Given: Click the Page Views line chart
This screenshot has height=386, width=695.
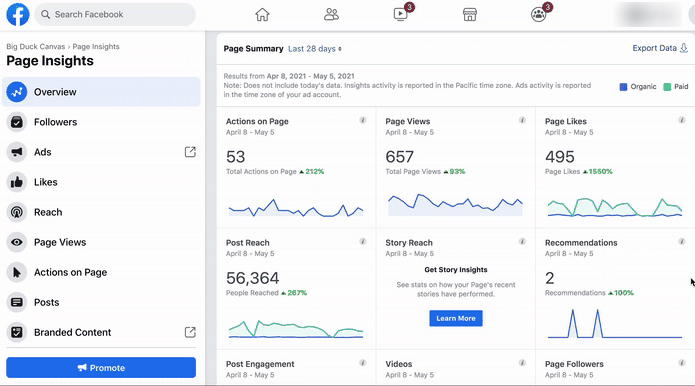Looking at the screenshot, I should [x=455, y=205].
